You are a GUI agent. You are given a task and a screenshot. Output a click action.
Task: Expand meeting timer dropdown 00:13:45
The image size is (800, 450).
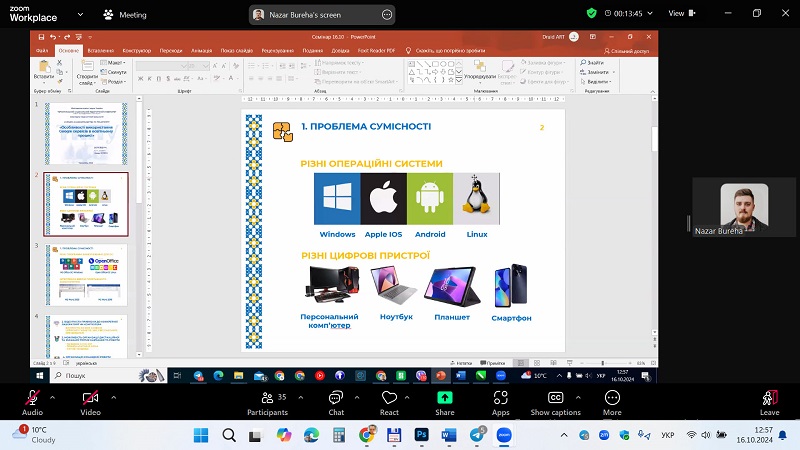click(650, 13)
